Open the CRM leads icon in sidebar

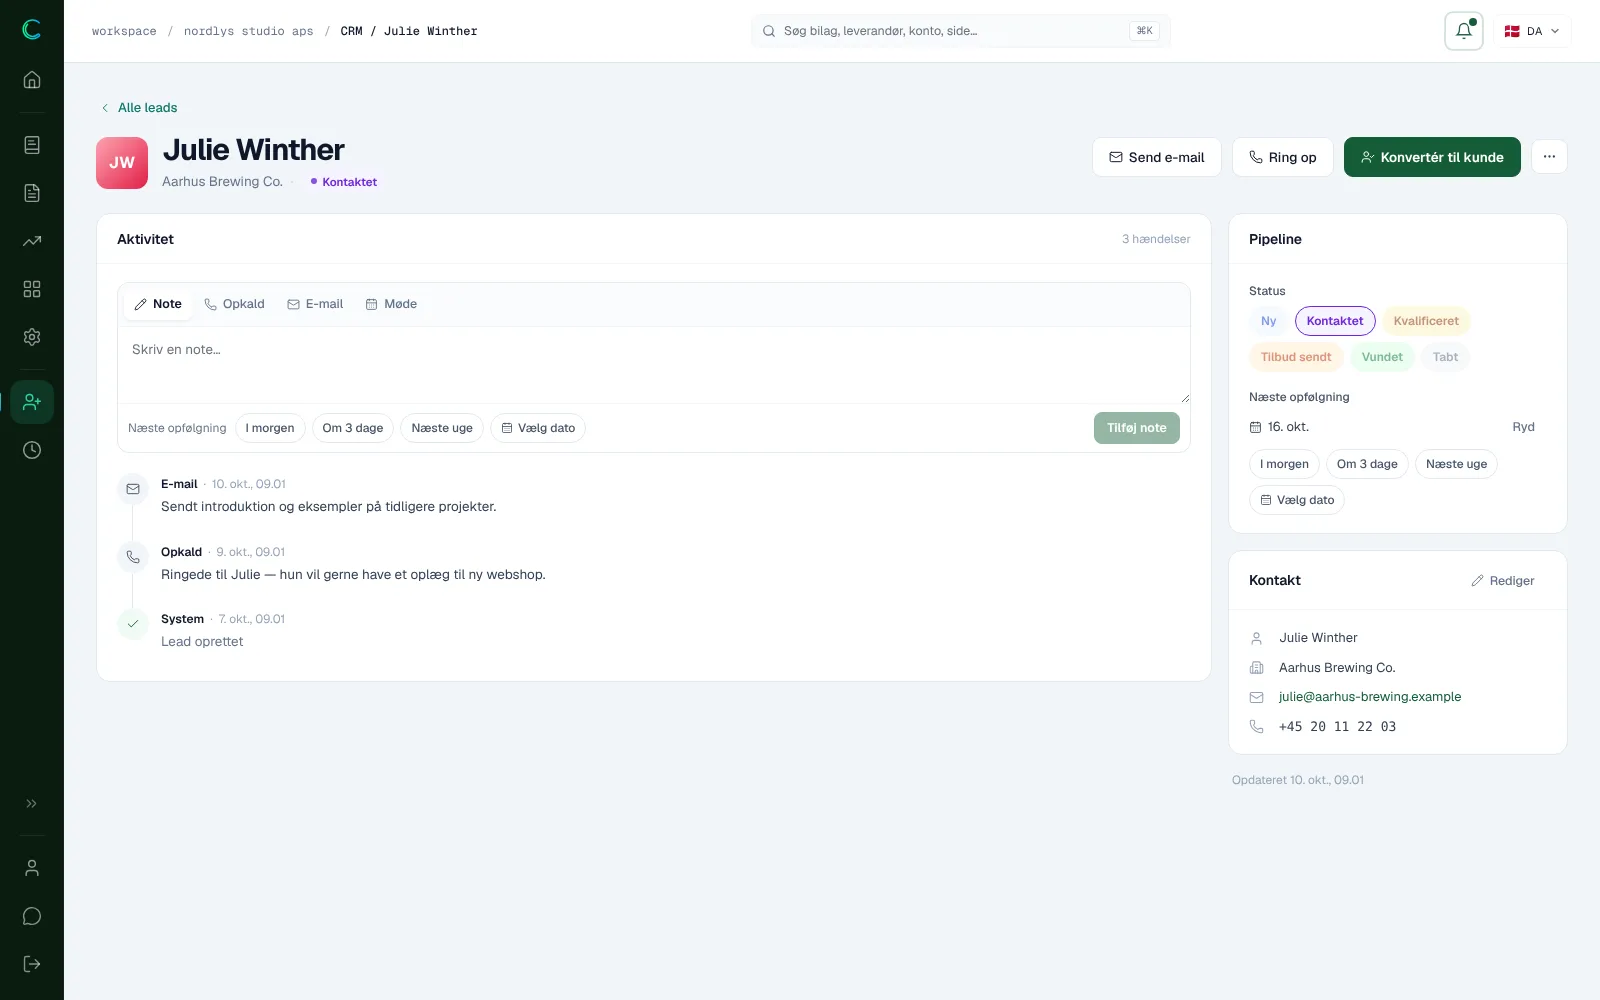32,402
